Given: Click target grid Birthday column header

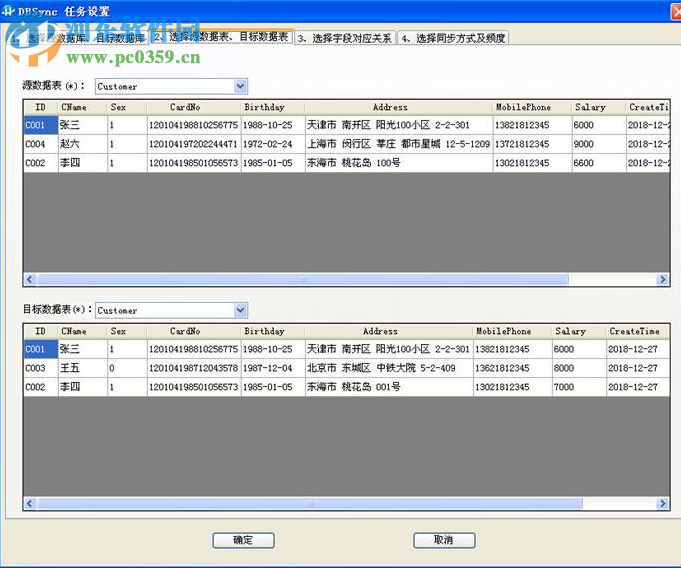Looking at the screenshot, I should pos(273,331).
